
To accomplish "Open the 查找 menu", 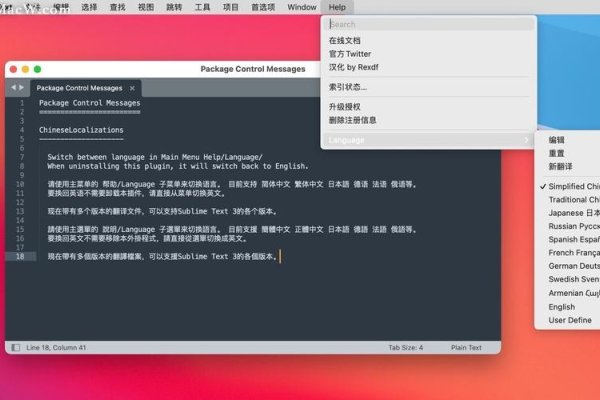I will pyautogui.click(x=117, y=7).
